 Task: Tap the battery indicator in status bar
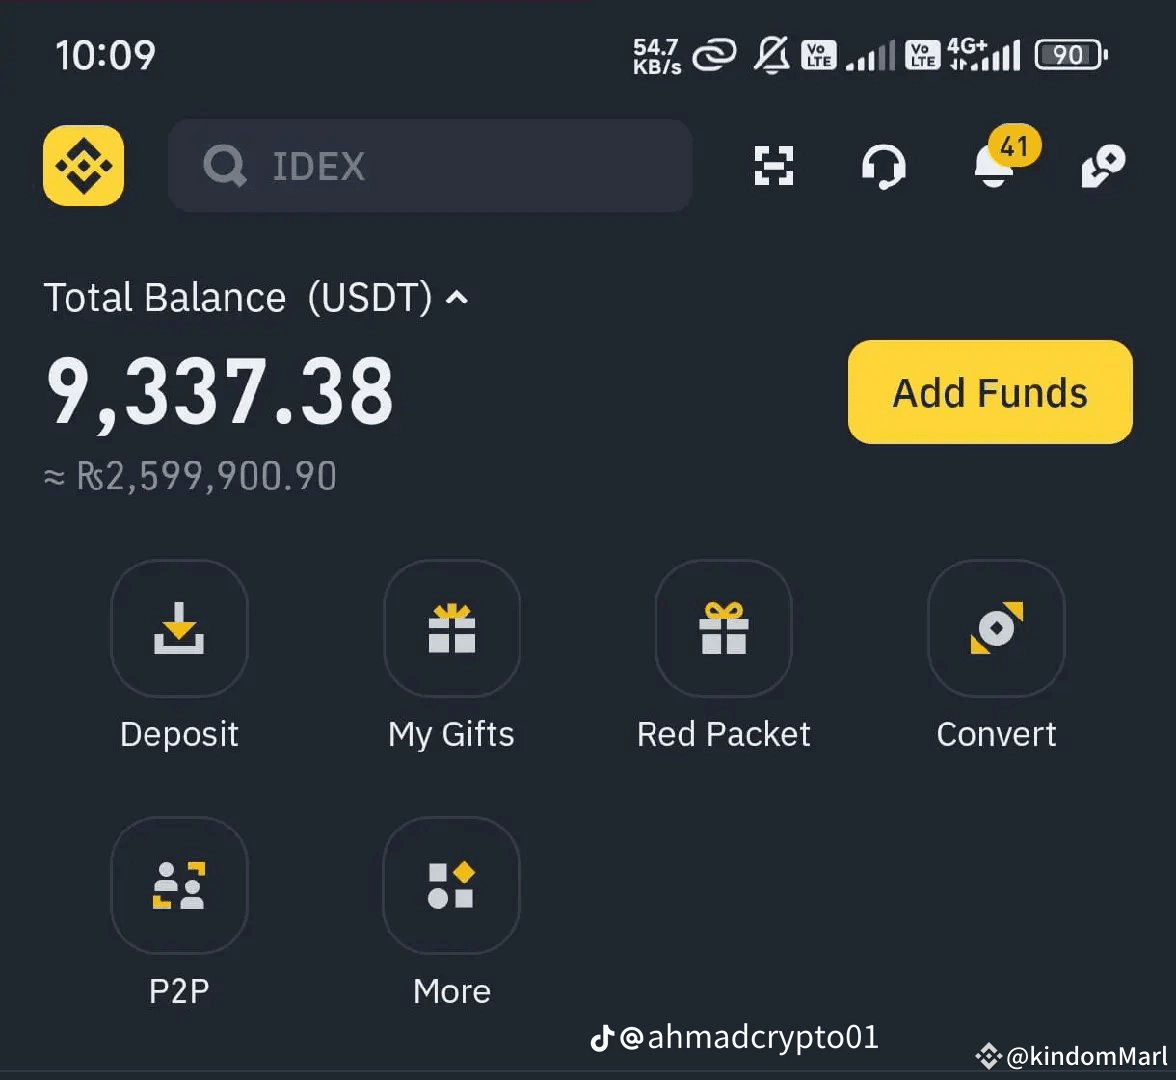point(1071,56)
